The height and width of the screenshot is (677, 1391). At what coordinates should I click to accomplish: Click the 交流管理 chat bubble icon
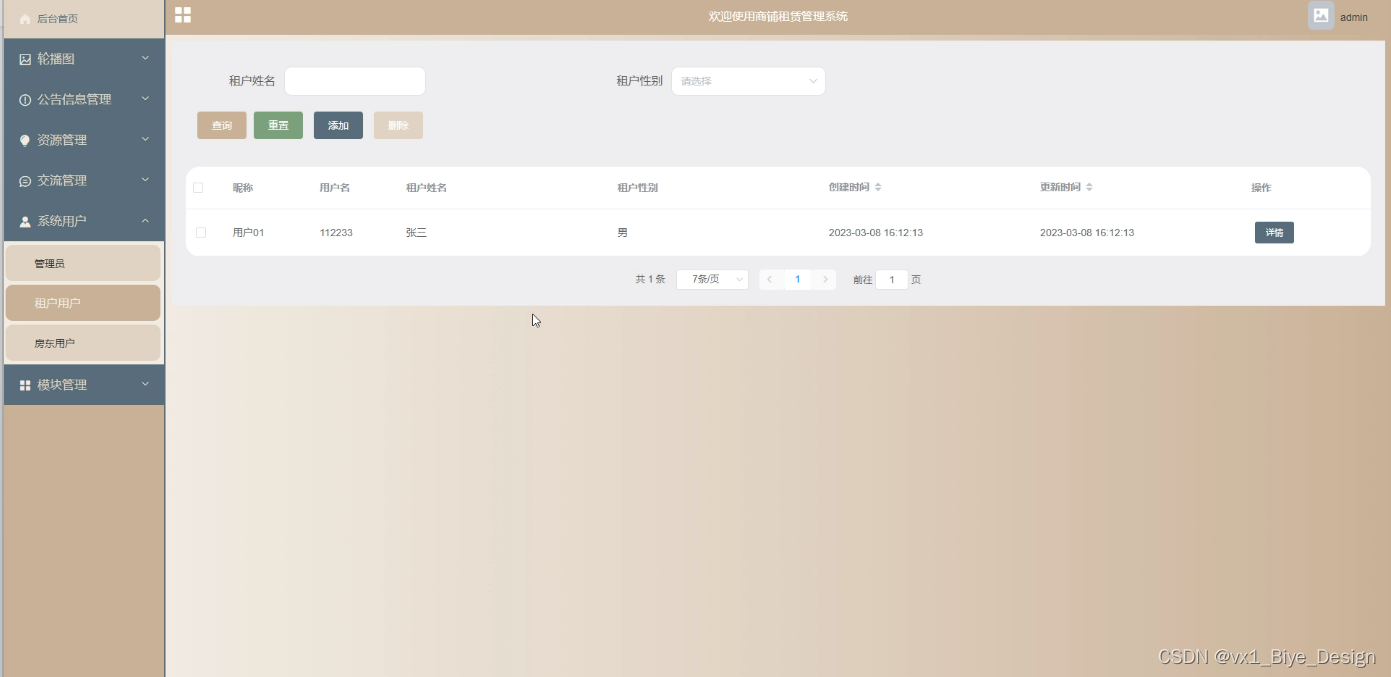click(x=25, y=181)
